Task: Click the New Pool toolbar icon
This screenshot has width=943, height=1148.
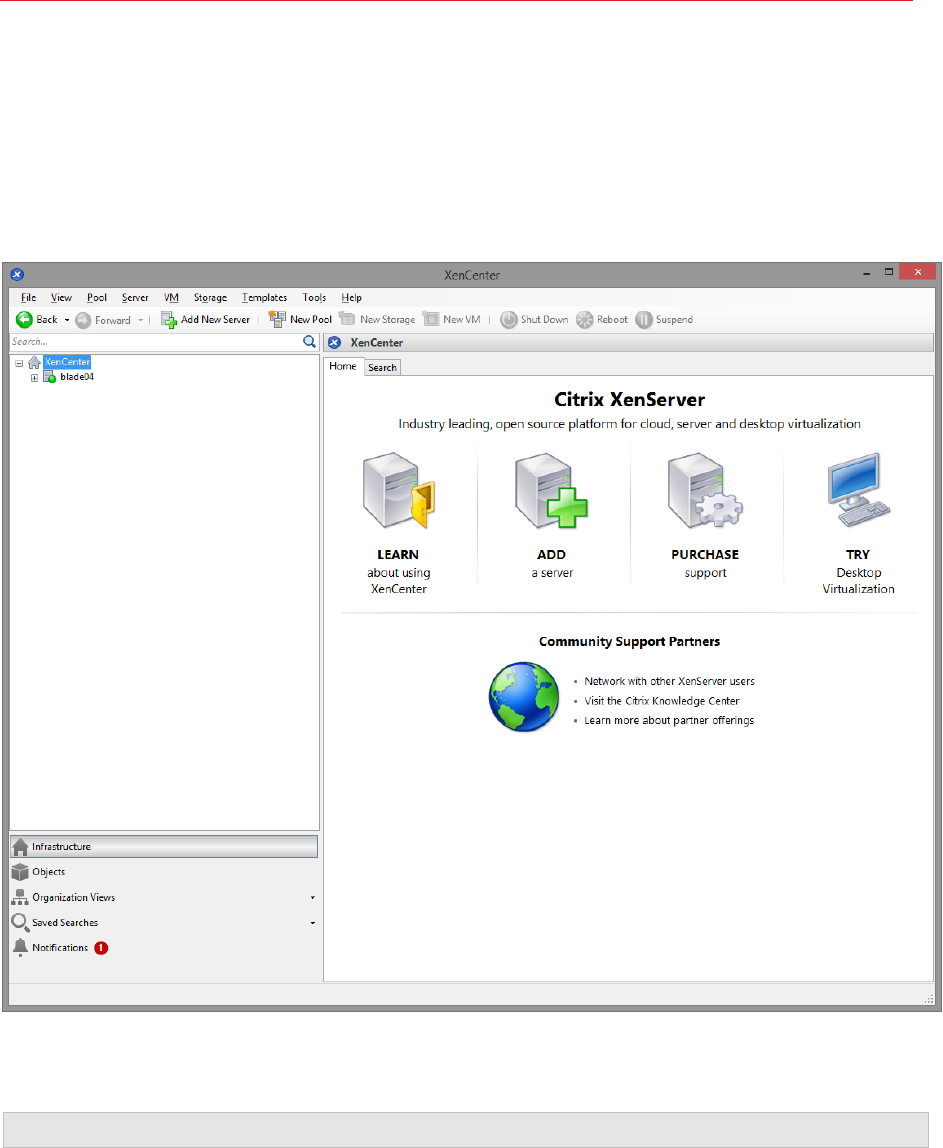Action: click(x=277, y=319)
